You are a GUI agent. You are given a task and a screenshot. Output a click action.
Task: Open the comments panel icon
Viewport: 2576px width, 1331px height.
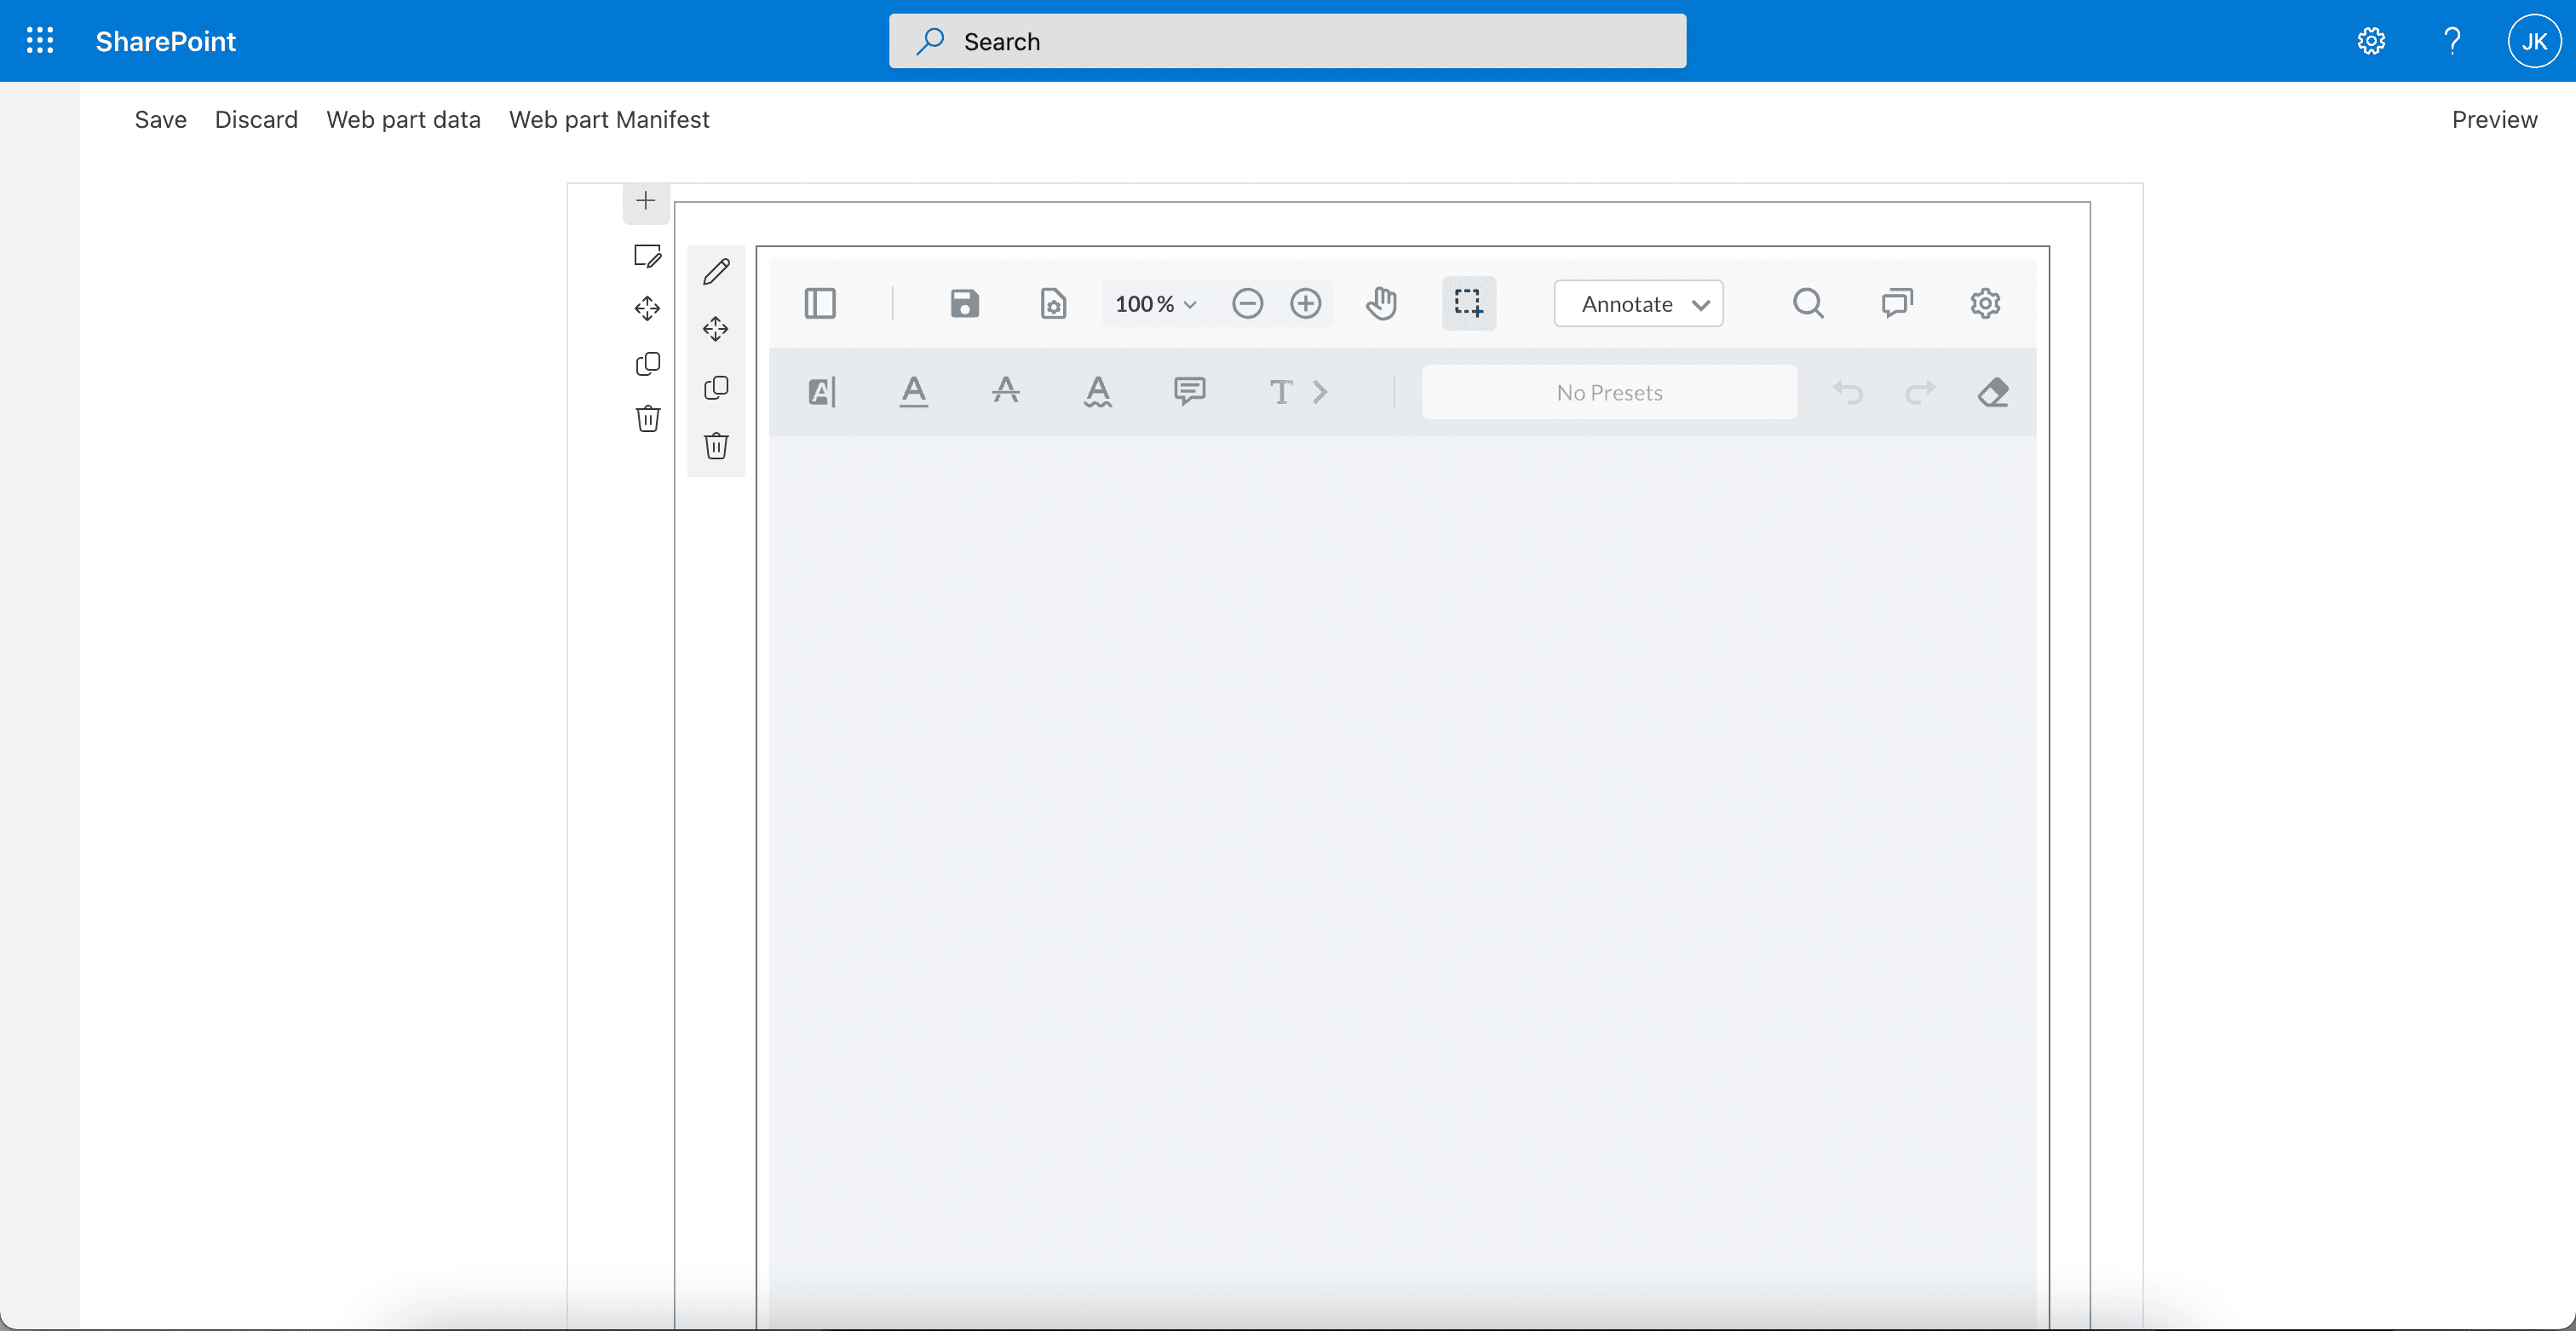(x=1896, y=303)
